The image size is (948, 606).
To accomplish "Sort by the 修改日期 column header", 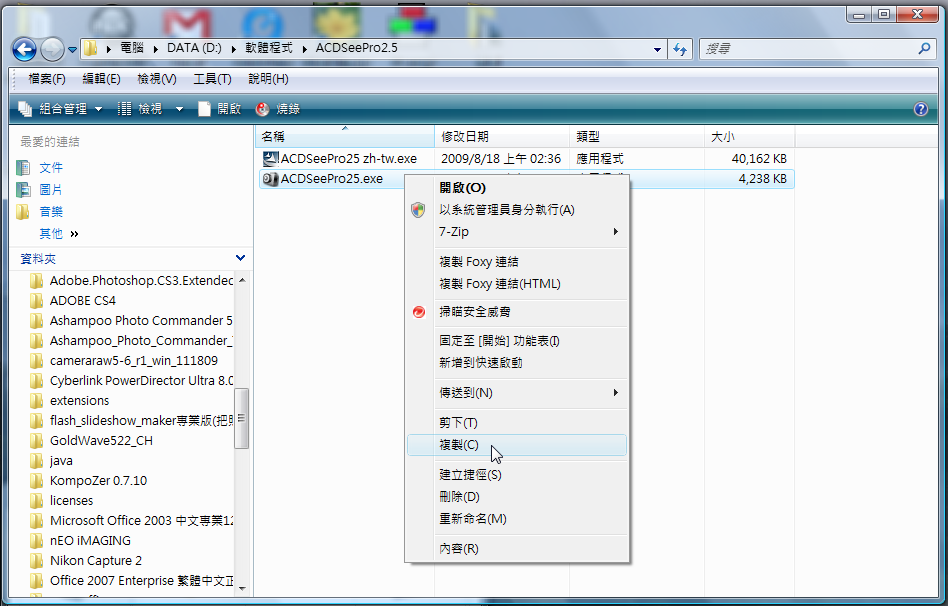I will 502,137.
